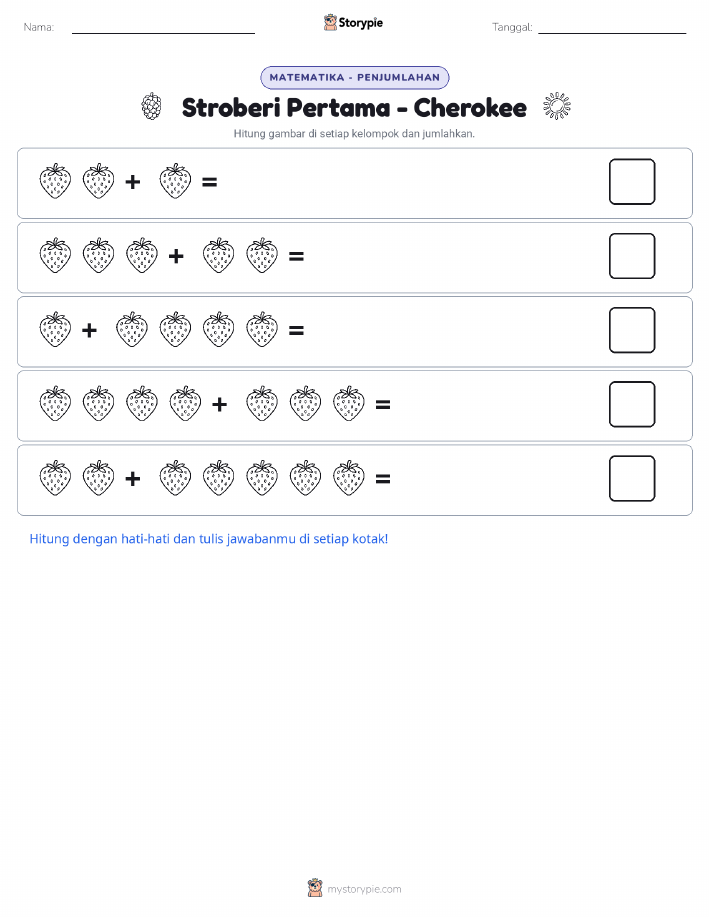Click the Storypie bear logo at top
Screen dimensions: 709x917
(x=330, y=23)
